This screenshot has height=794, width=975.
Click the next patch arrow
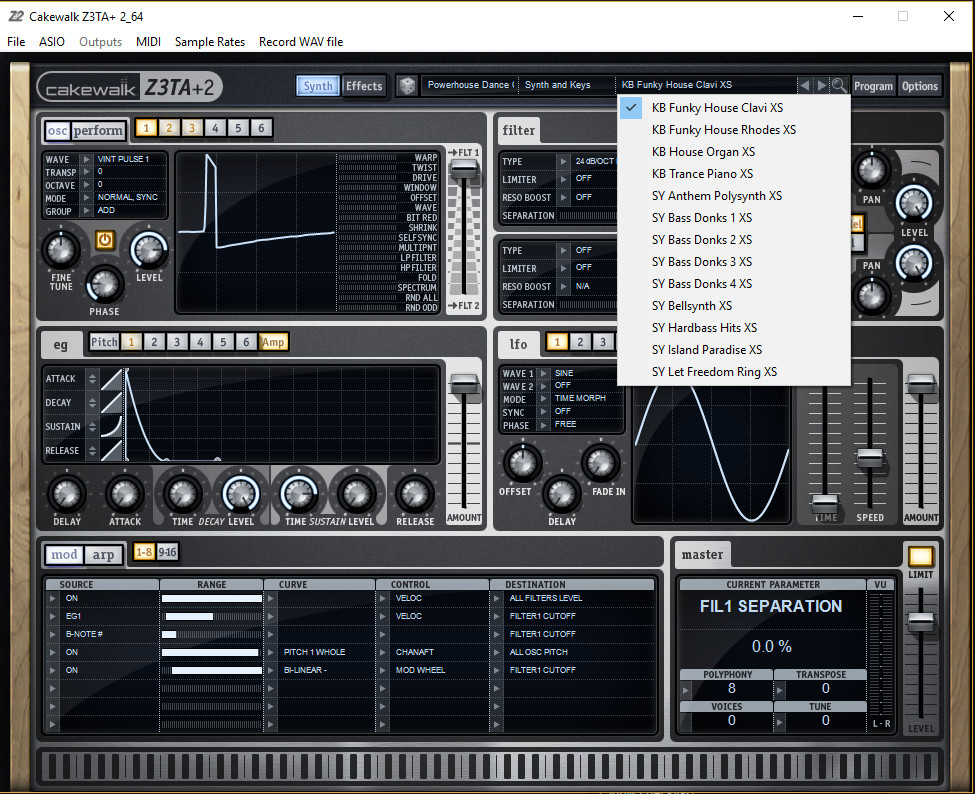[x=820, y=86]
